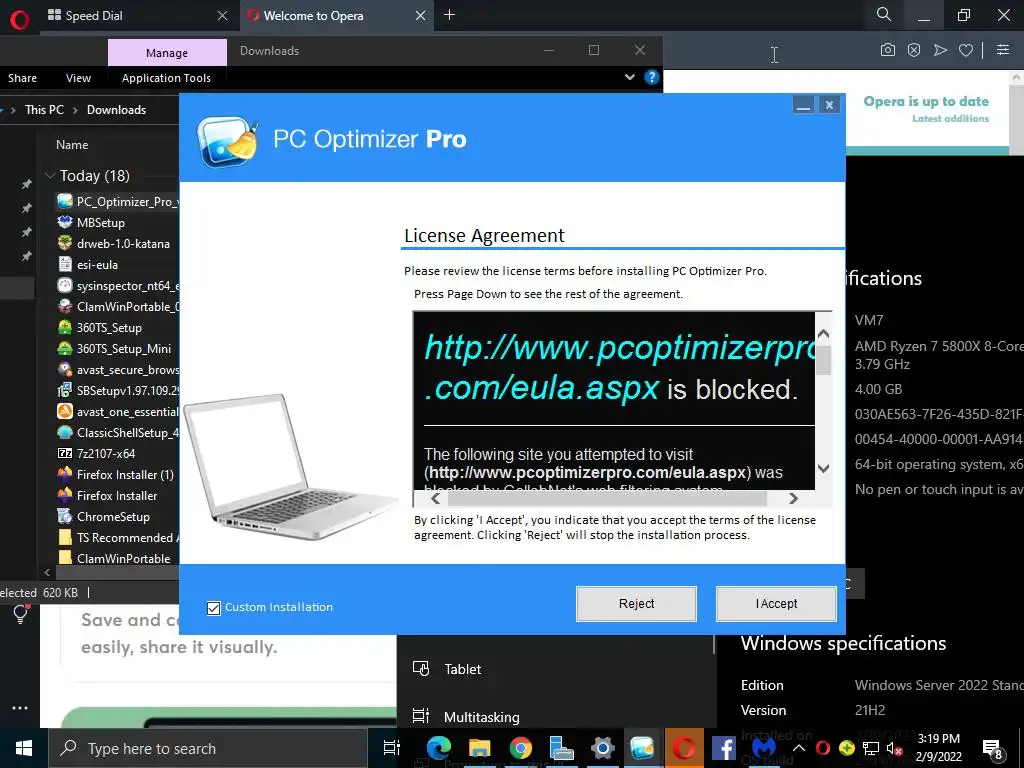
Task: Click the Malwarebytes icon on the taskbar
Action: [x=763, y=748]
